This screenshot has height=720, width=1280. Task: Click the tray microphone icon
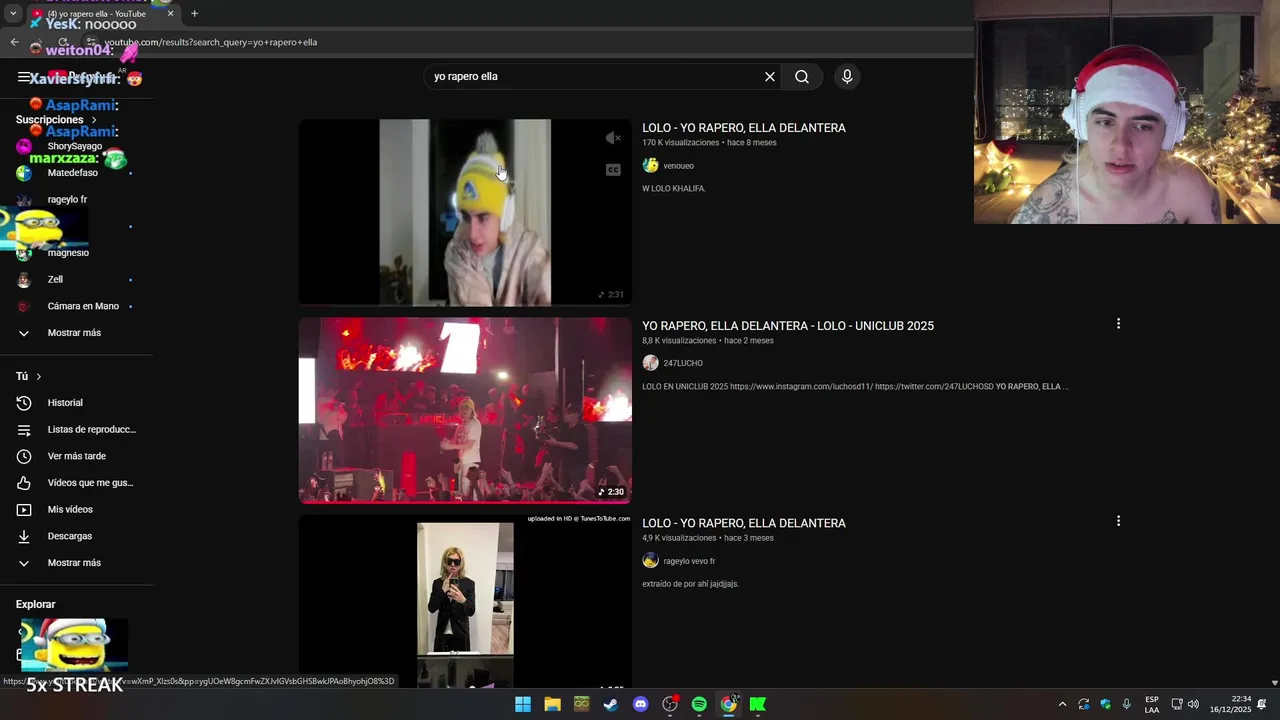1127,704
